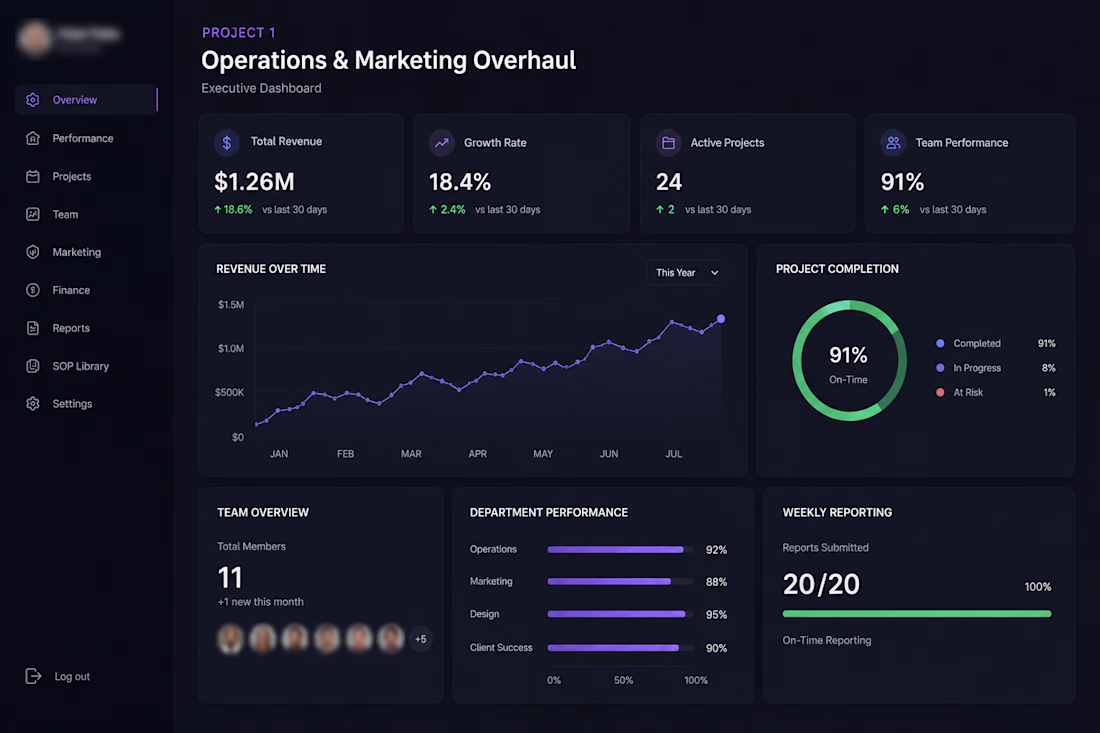This screenshot has width=1100, height=733.
Task: Click the highlighted last point on revenue chart
Action: pyautogui.click(x=720, y=318)
